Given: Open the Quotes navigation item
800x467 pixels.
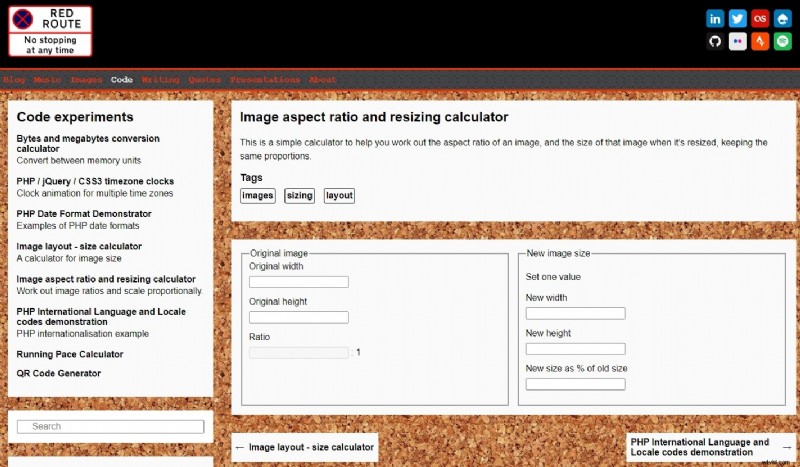Looking at the screenshot, I should [205, 80].
